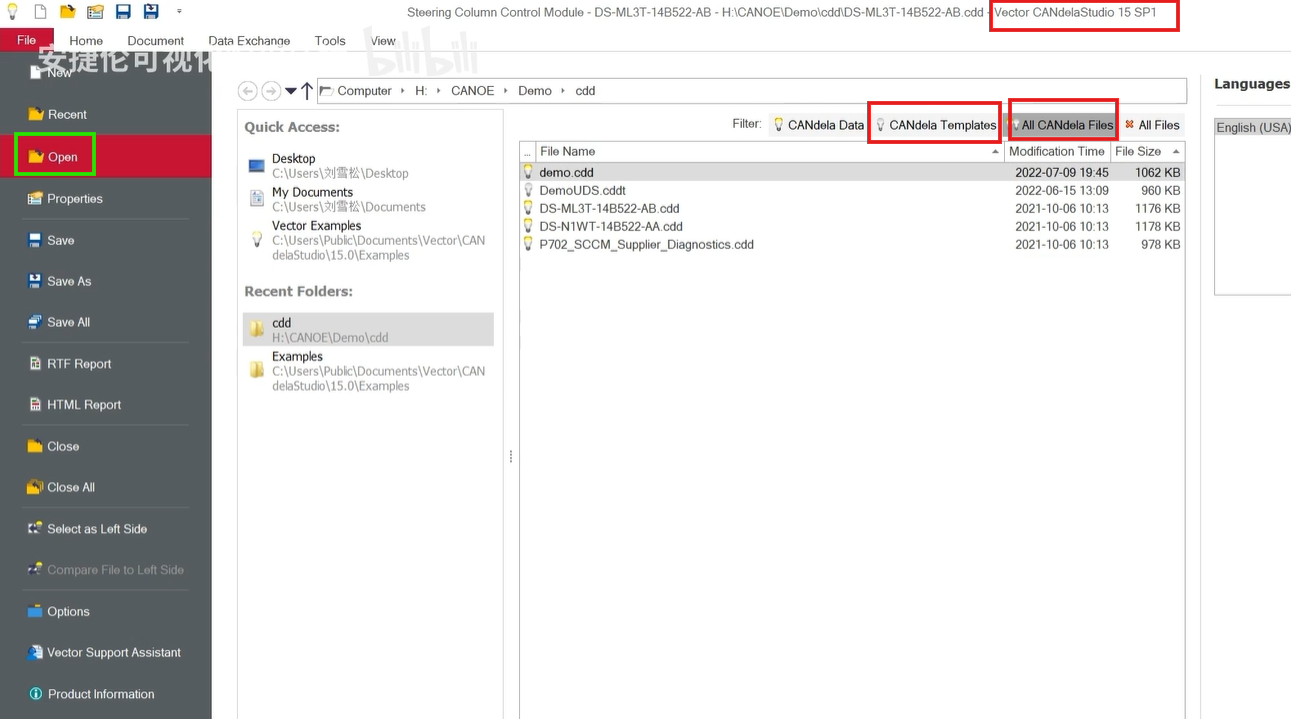1291x719 pixels.
Task: Open My Documents under Quick Access
Action: point(368,199)
